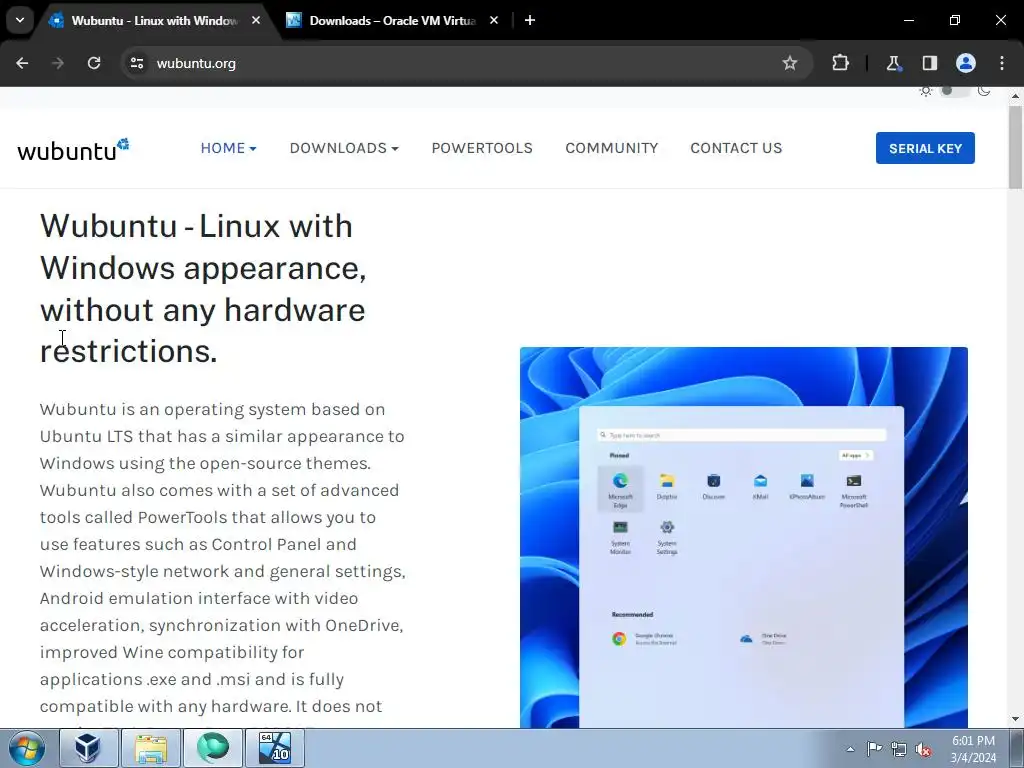Open File Explorer from the taskbar
The width and height of the screenshot is (1024, 768).
coord(151,748)
